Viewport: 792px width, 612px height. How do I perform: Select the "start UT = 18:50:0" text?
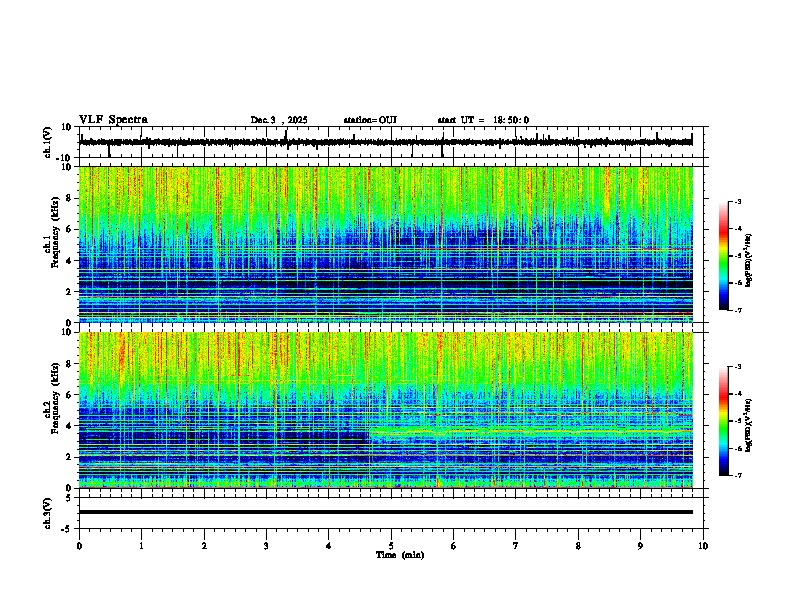click(483, 120)
